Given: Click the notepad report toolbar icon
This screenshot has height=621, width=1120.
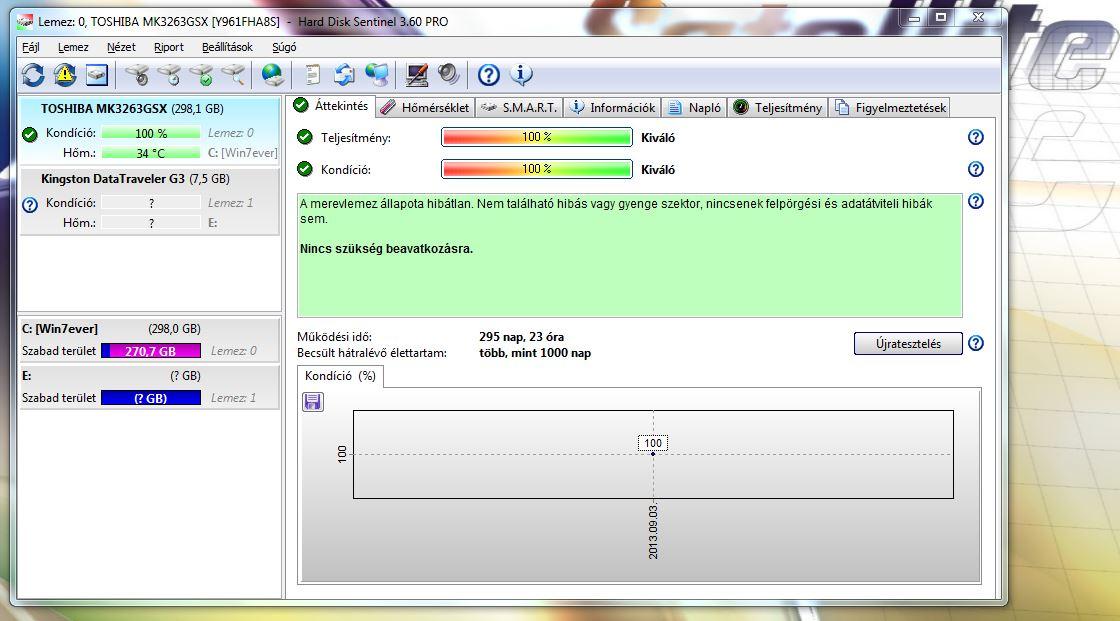Looking at the screenshot, I should pos(312,74).
